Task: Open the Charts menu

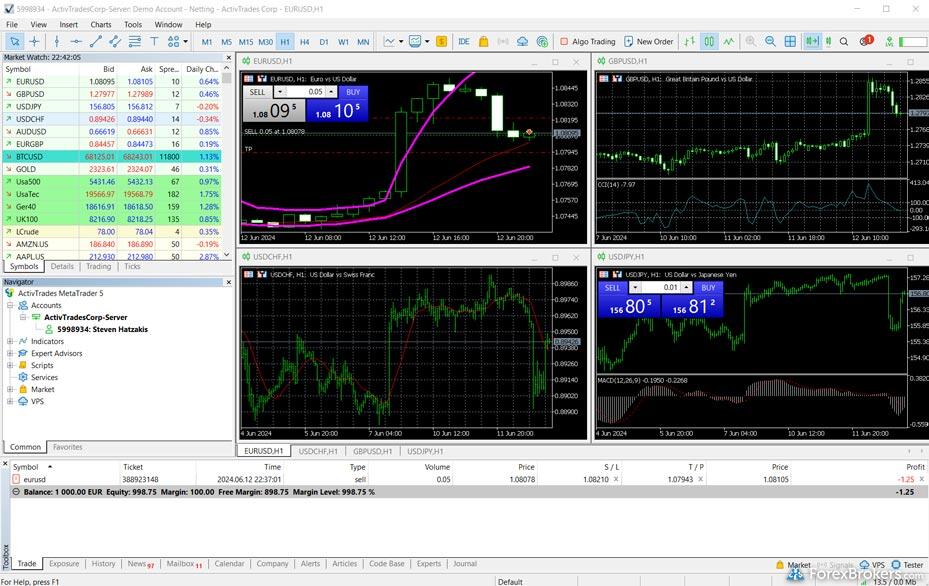Action: point(100,24)
